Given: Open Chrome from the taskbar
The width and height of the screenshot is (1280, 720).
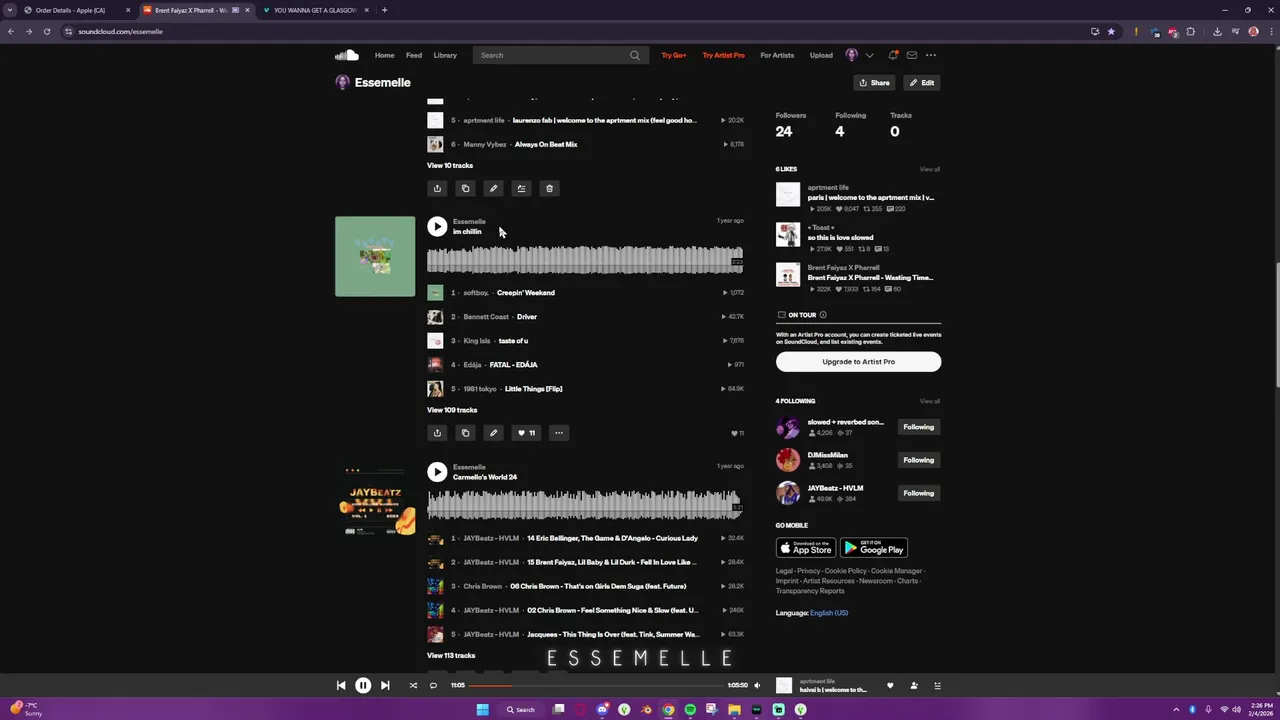Looking at the screenshot, I should [x=668, y=709].
